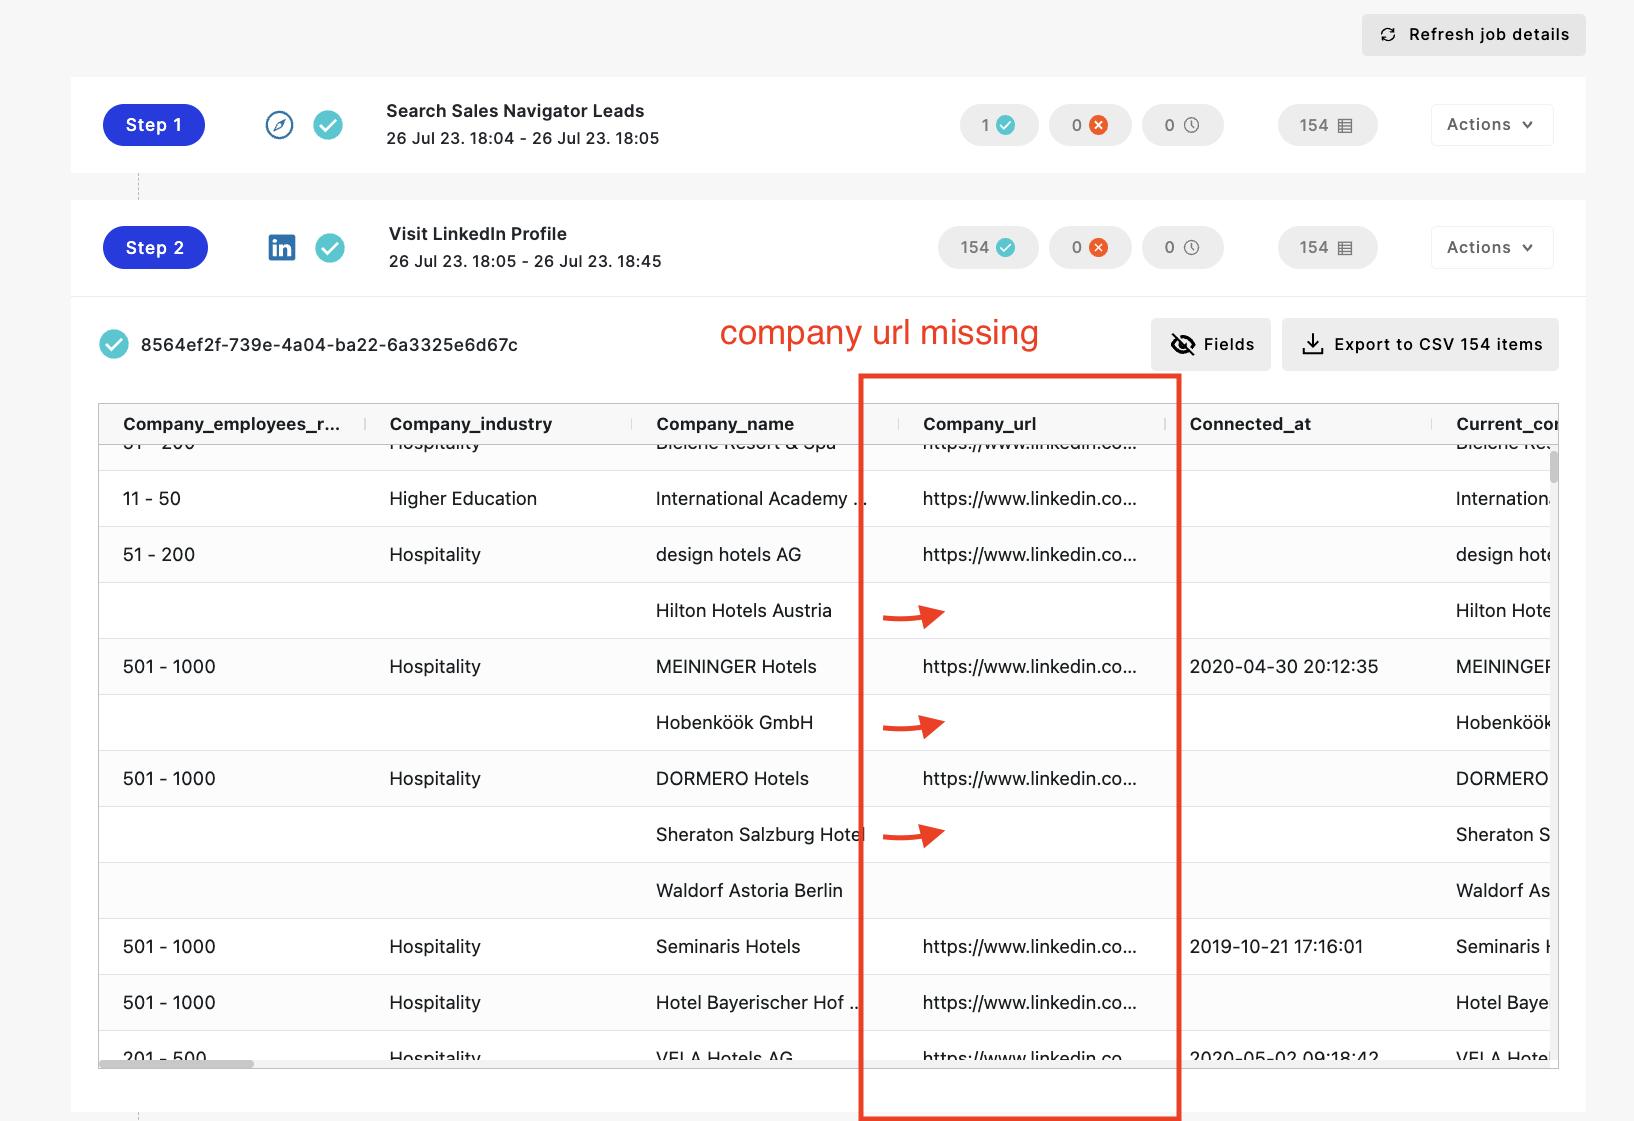Click the Step 1 success count badge showing 1
1634x1121 pixels.
tap(999, 125)
